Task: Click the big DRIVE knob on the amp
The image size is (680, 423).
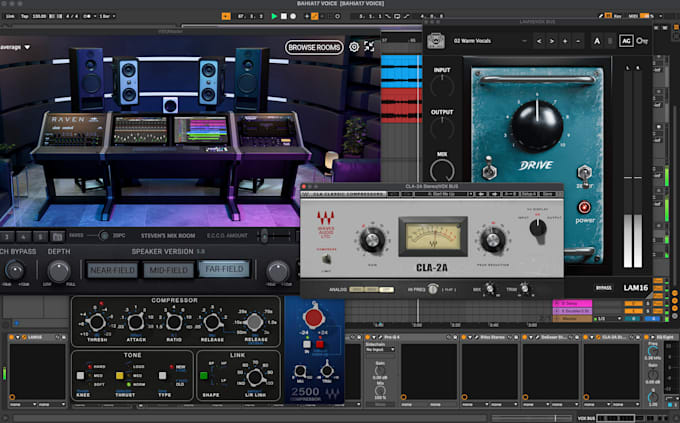Action: (537, 125)
